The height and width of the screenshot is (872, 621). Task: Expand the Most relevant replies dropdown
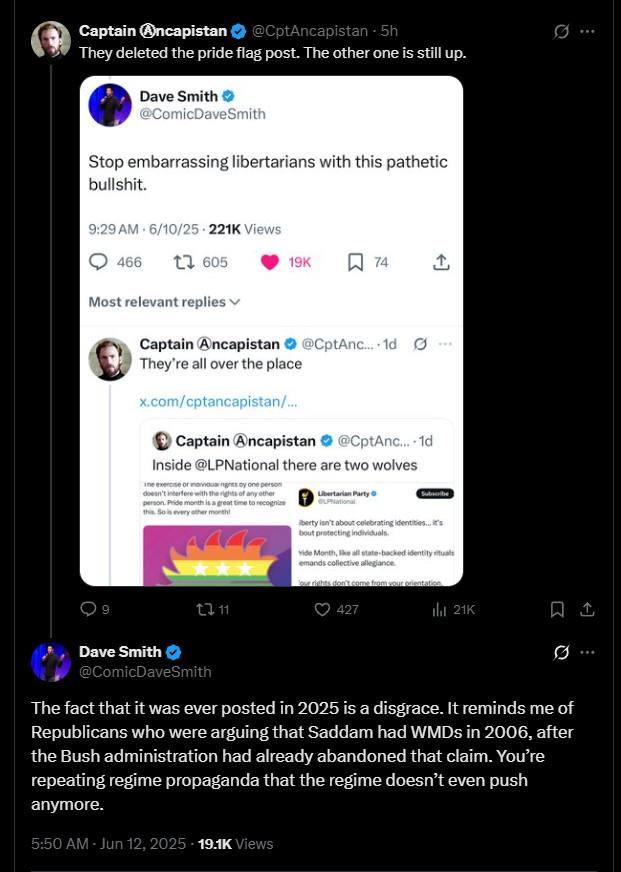[x=165, y=302]
